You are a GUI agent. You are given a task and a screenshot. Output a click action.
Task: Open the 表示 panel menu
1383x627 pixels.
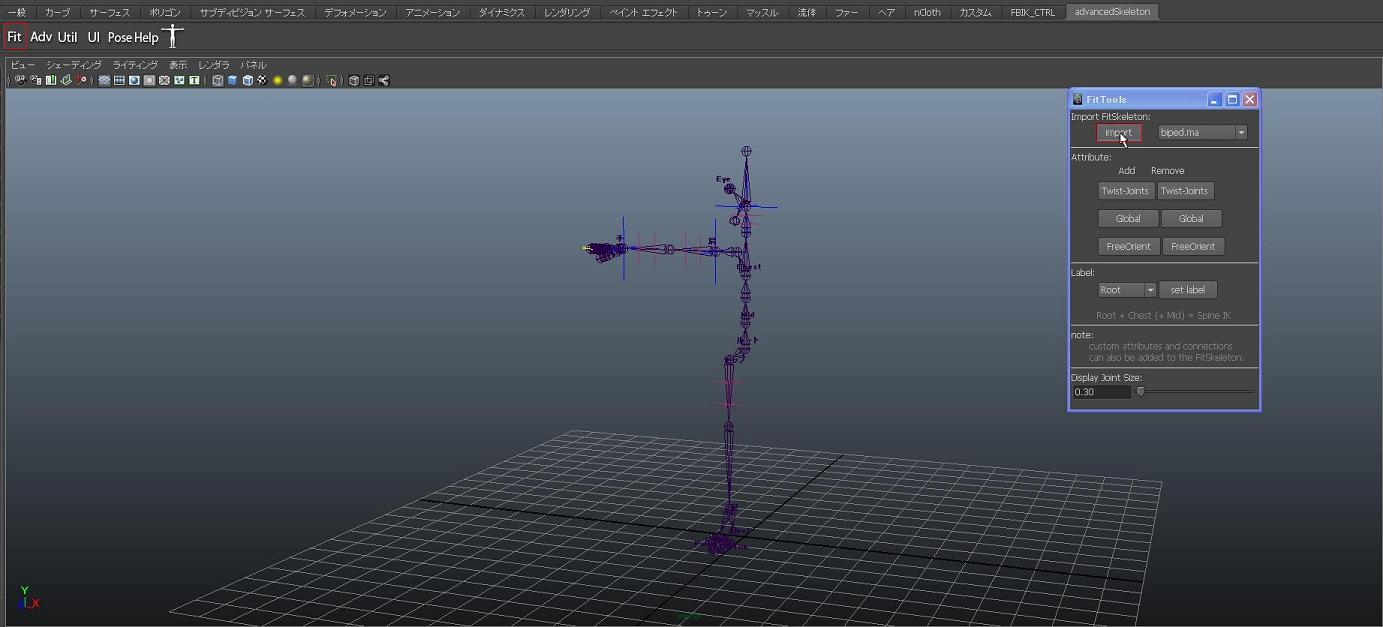click(178, 65)
